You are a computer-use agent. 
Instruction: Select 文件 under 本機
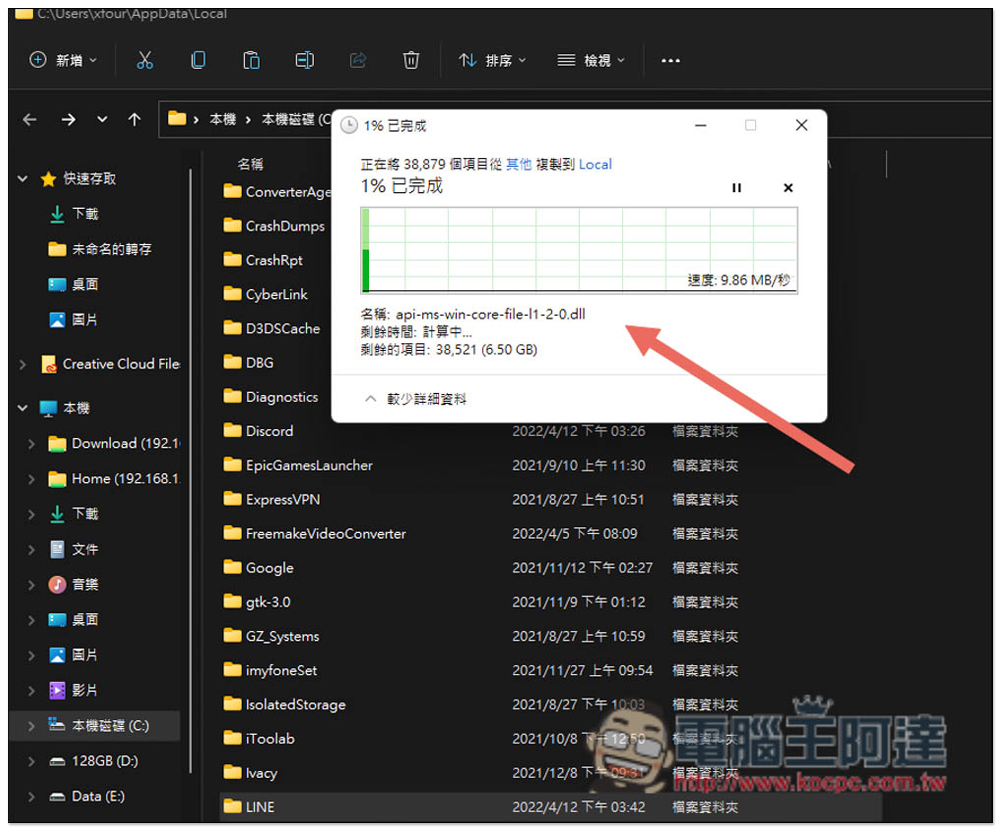74,549
